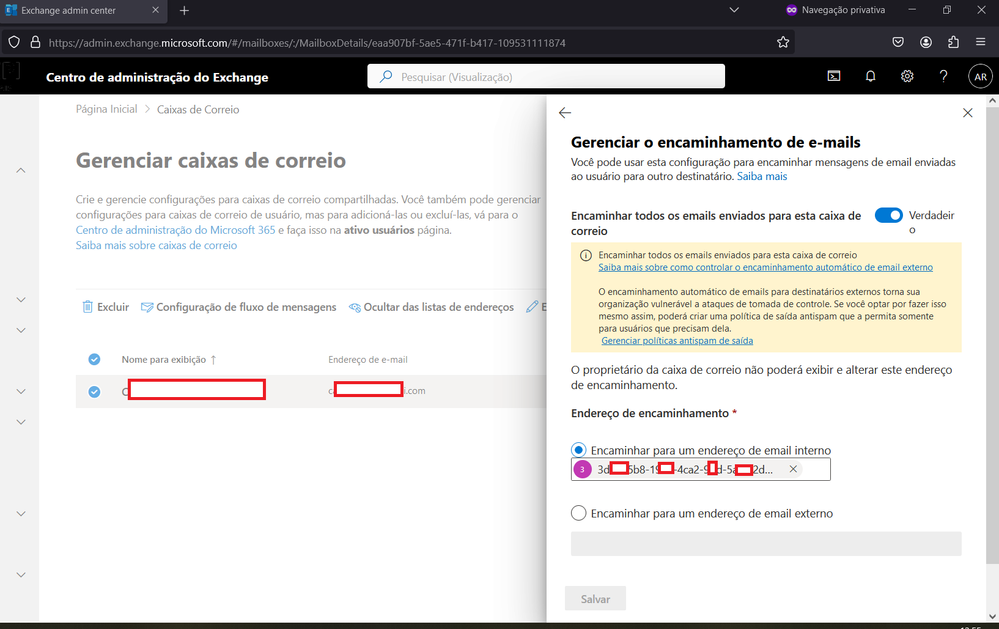
Task: Toggle the forward all emails switch
Action: tap(888, 215)
